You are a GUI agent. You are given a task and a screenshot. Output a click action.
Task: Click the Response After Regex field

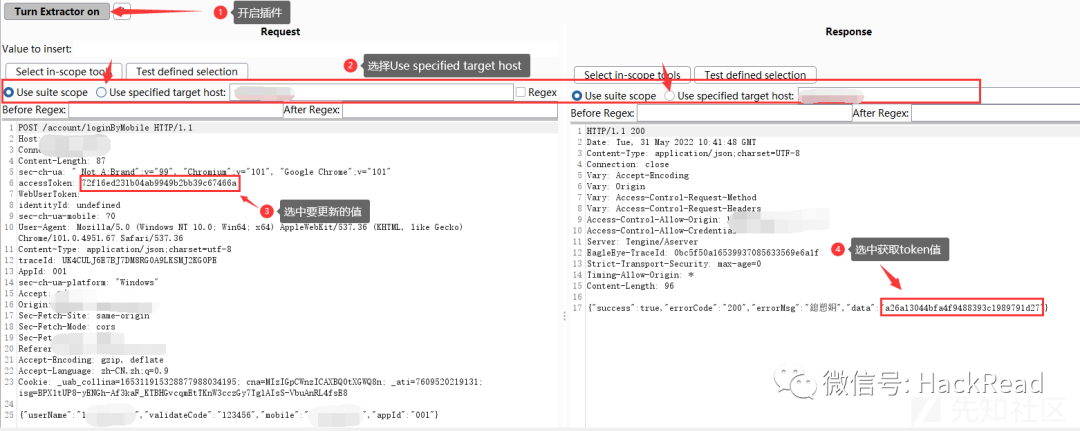click(x=995, y=114)
